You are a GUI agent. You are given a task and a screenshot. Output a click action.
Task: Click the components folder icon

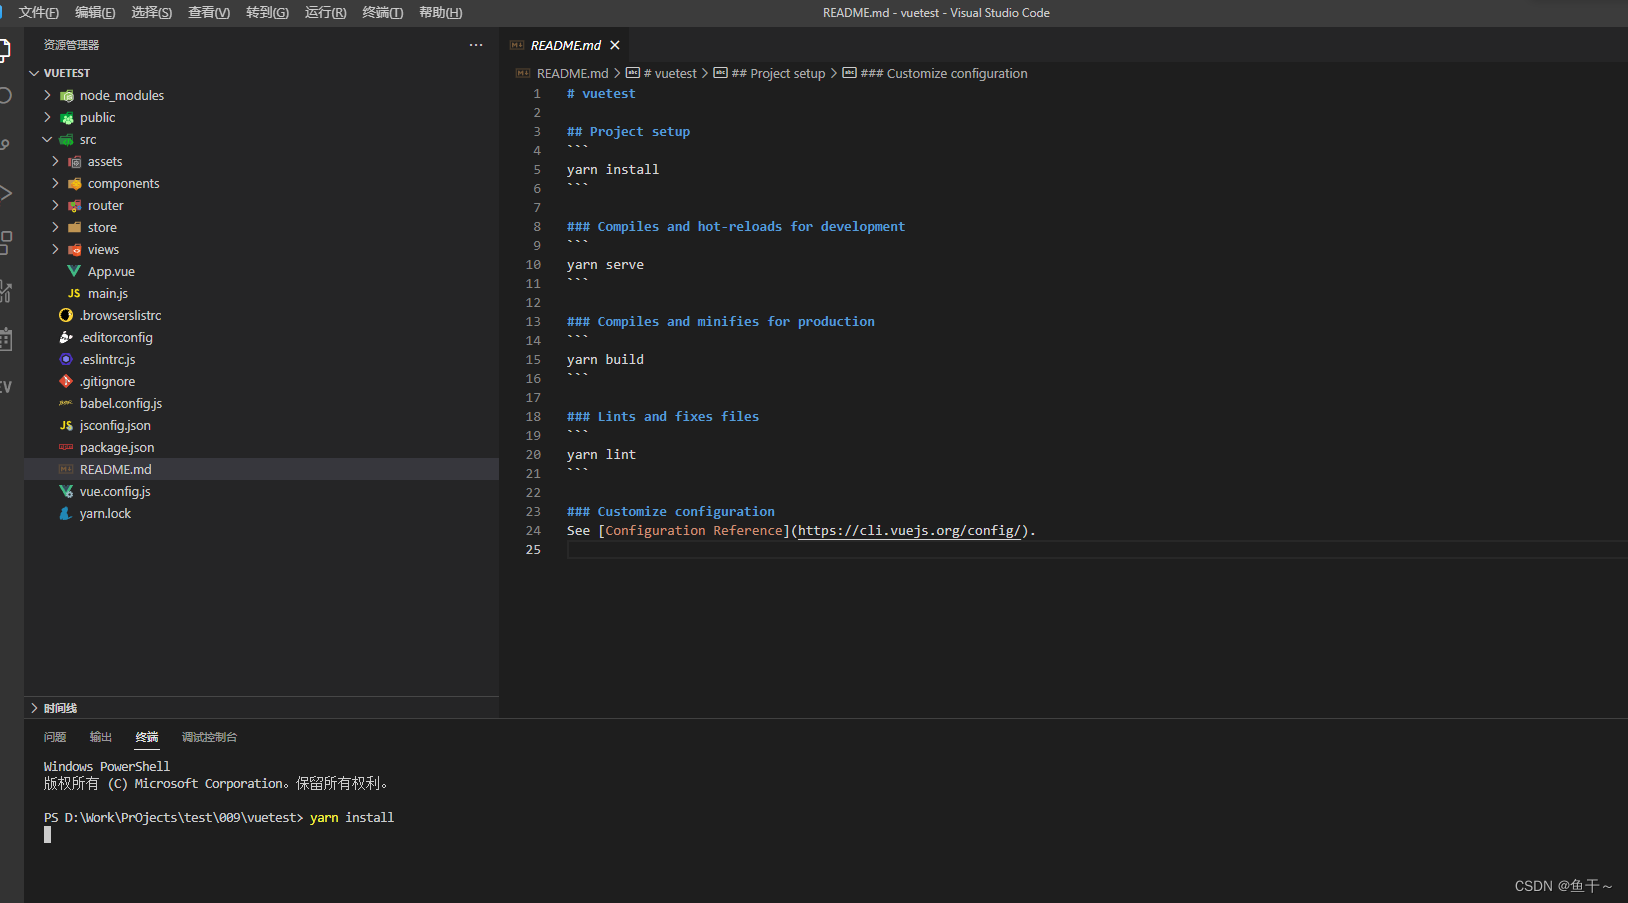click(74, 183)
